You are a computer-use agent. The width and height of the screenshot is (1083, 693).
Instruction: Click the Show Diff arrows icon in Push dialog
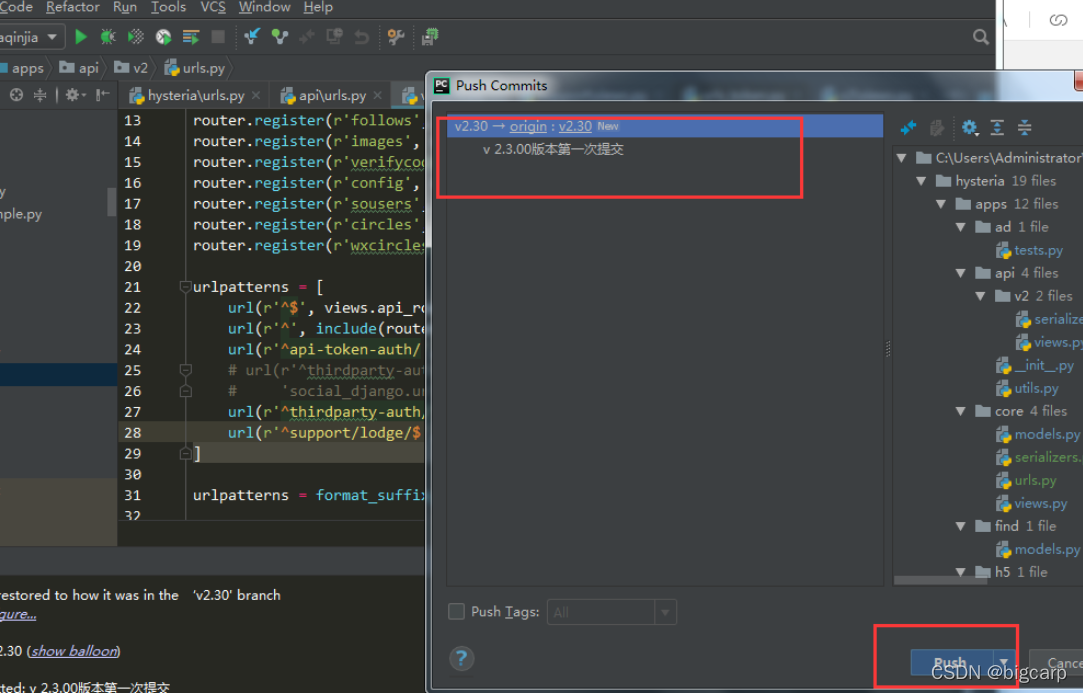[x=908, y=127]
